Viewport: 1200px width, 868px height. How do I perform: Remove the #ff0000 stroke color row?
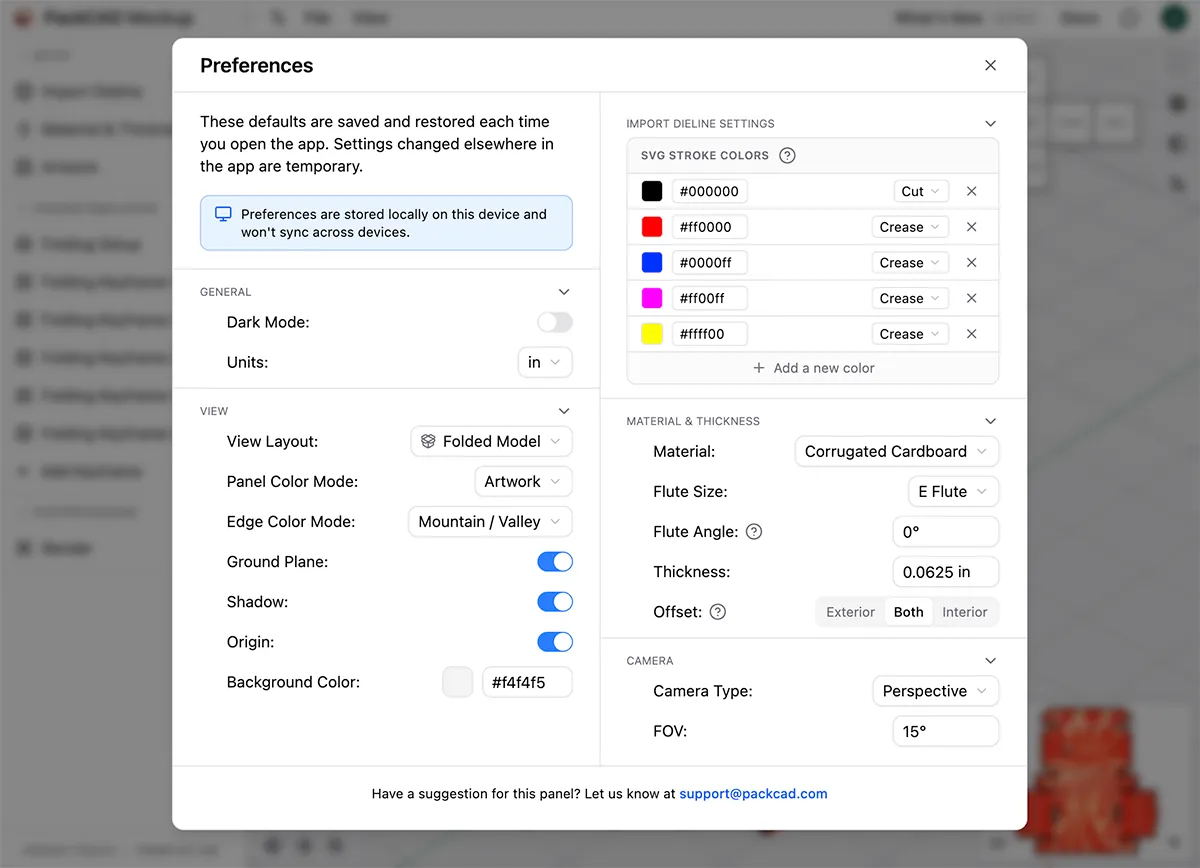(x=971, y=227)
